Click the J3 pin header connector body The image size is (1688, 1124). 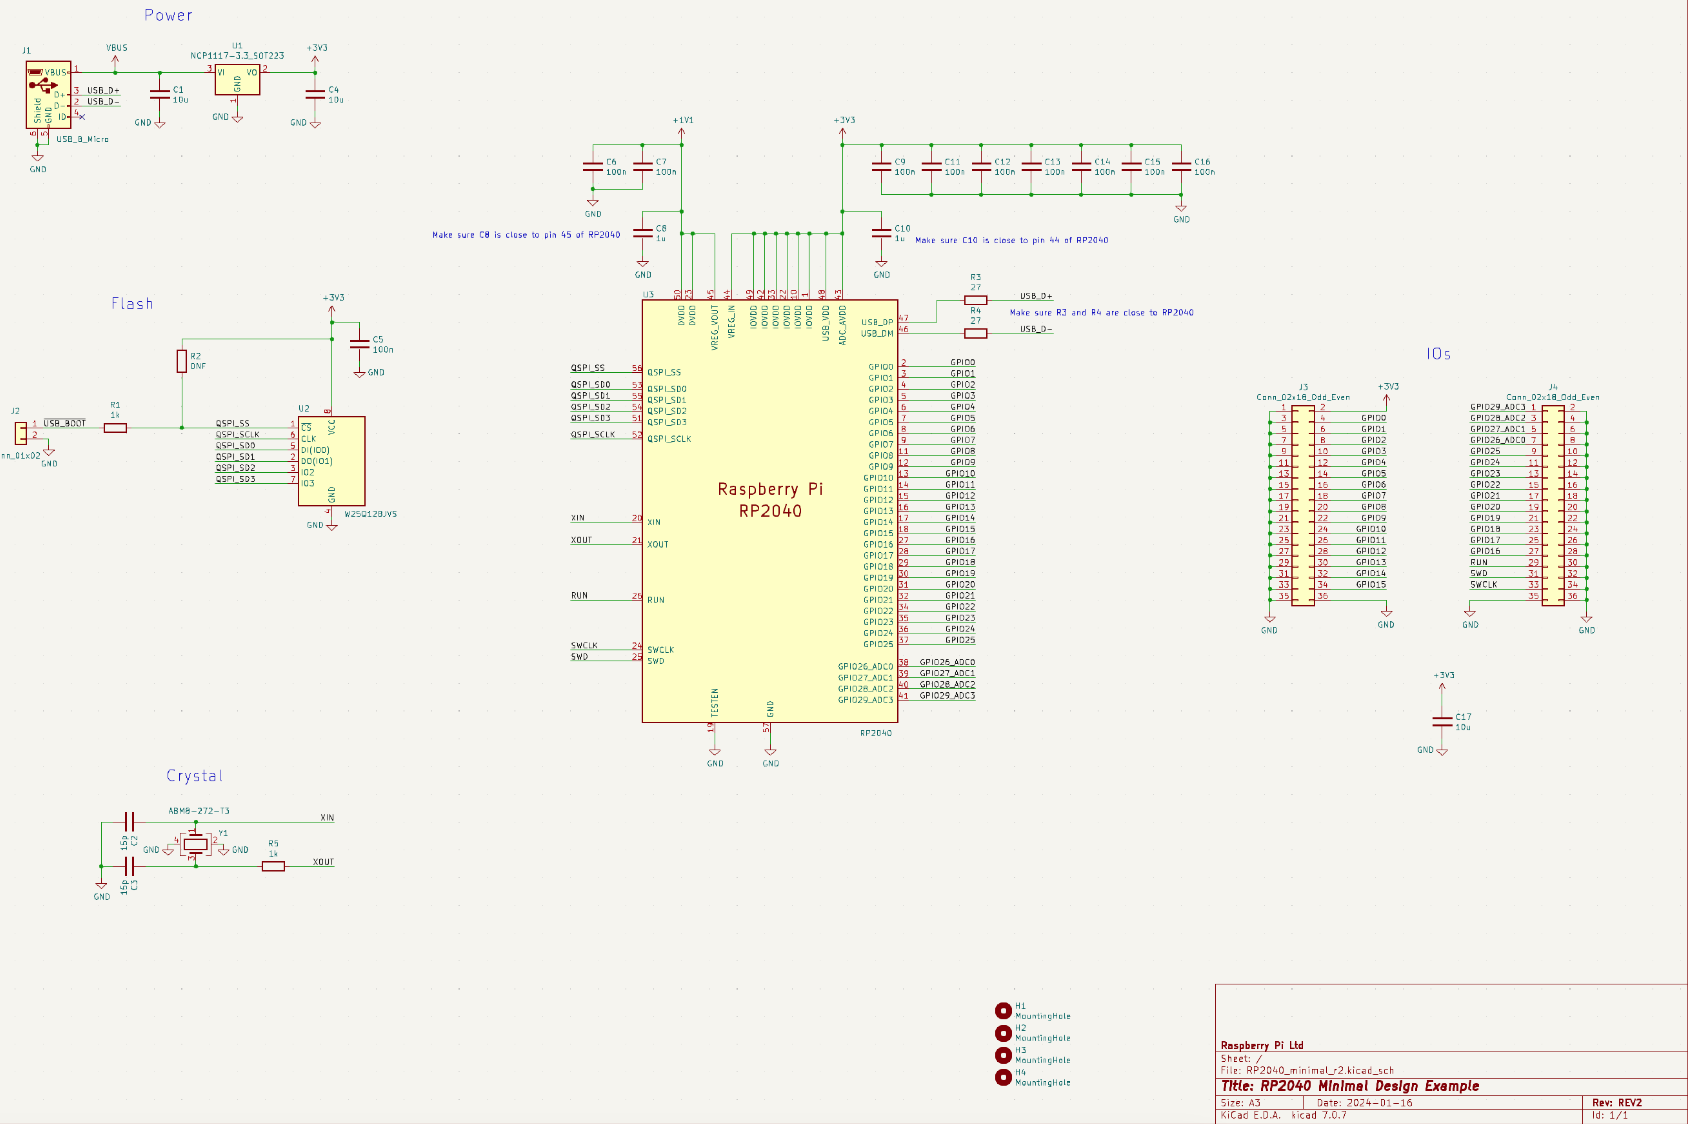1303,504
